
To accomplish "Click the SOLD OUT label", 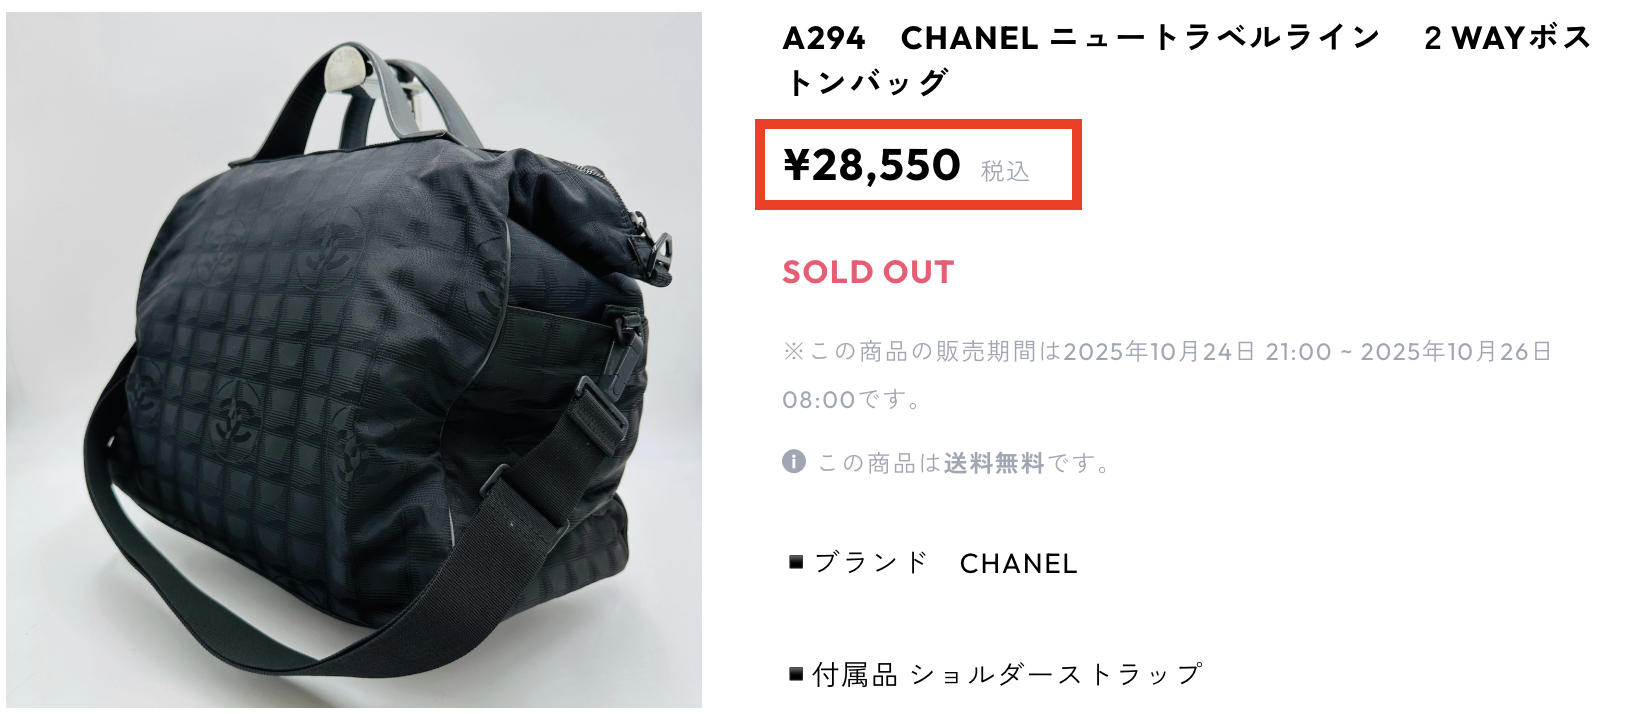I will click(x=868, y=272).
